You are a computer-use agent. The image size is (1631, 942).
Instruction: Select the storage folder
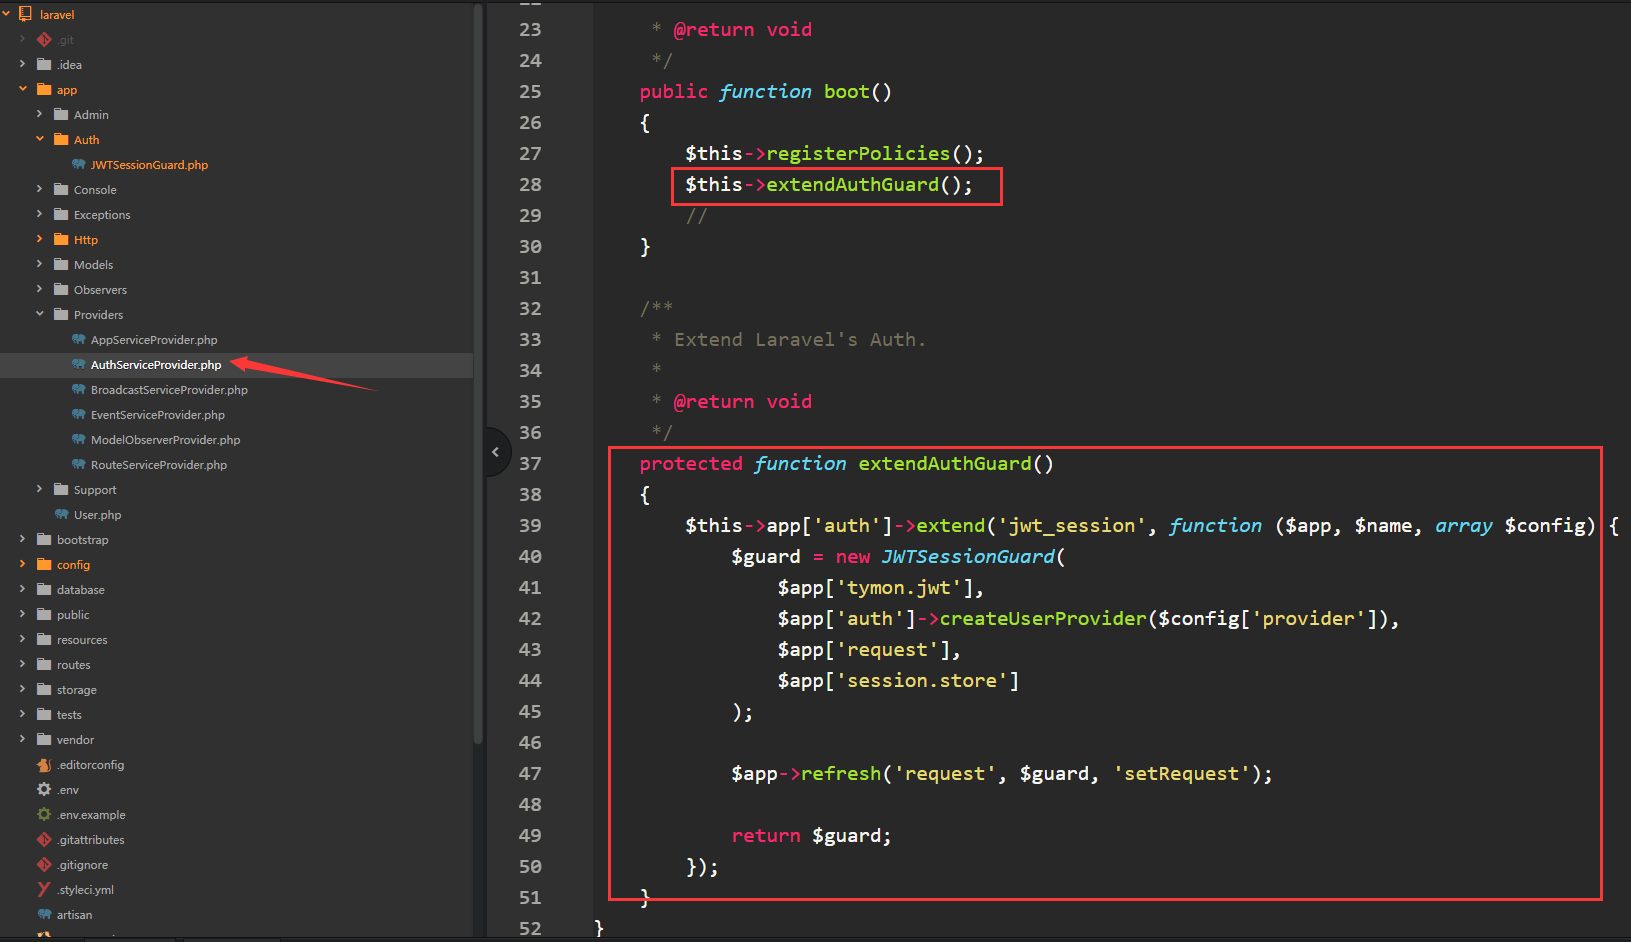(x=76, y=690)
